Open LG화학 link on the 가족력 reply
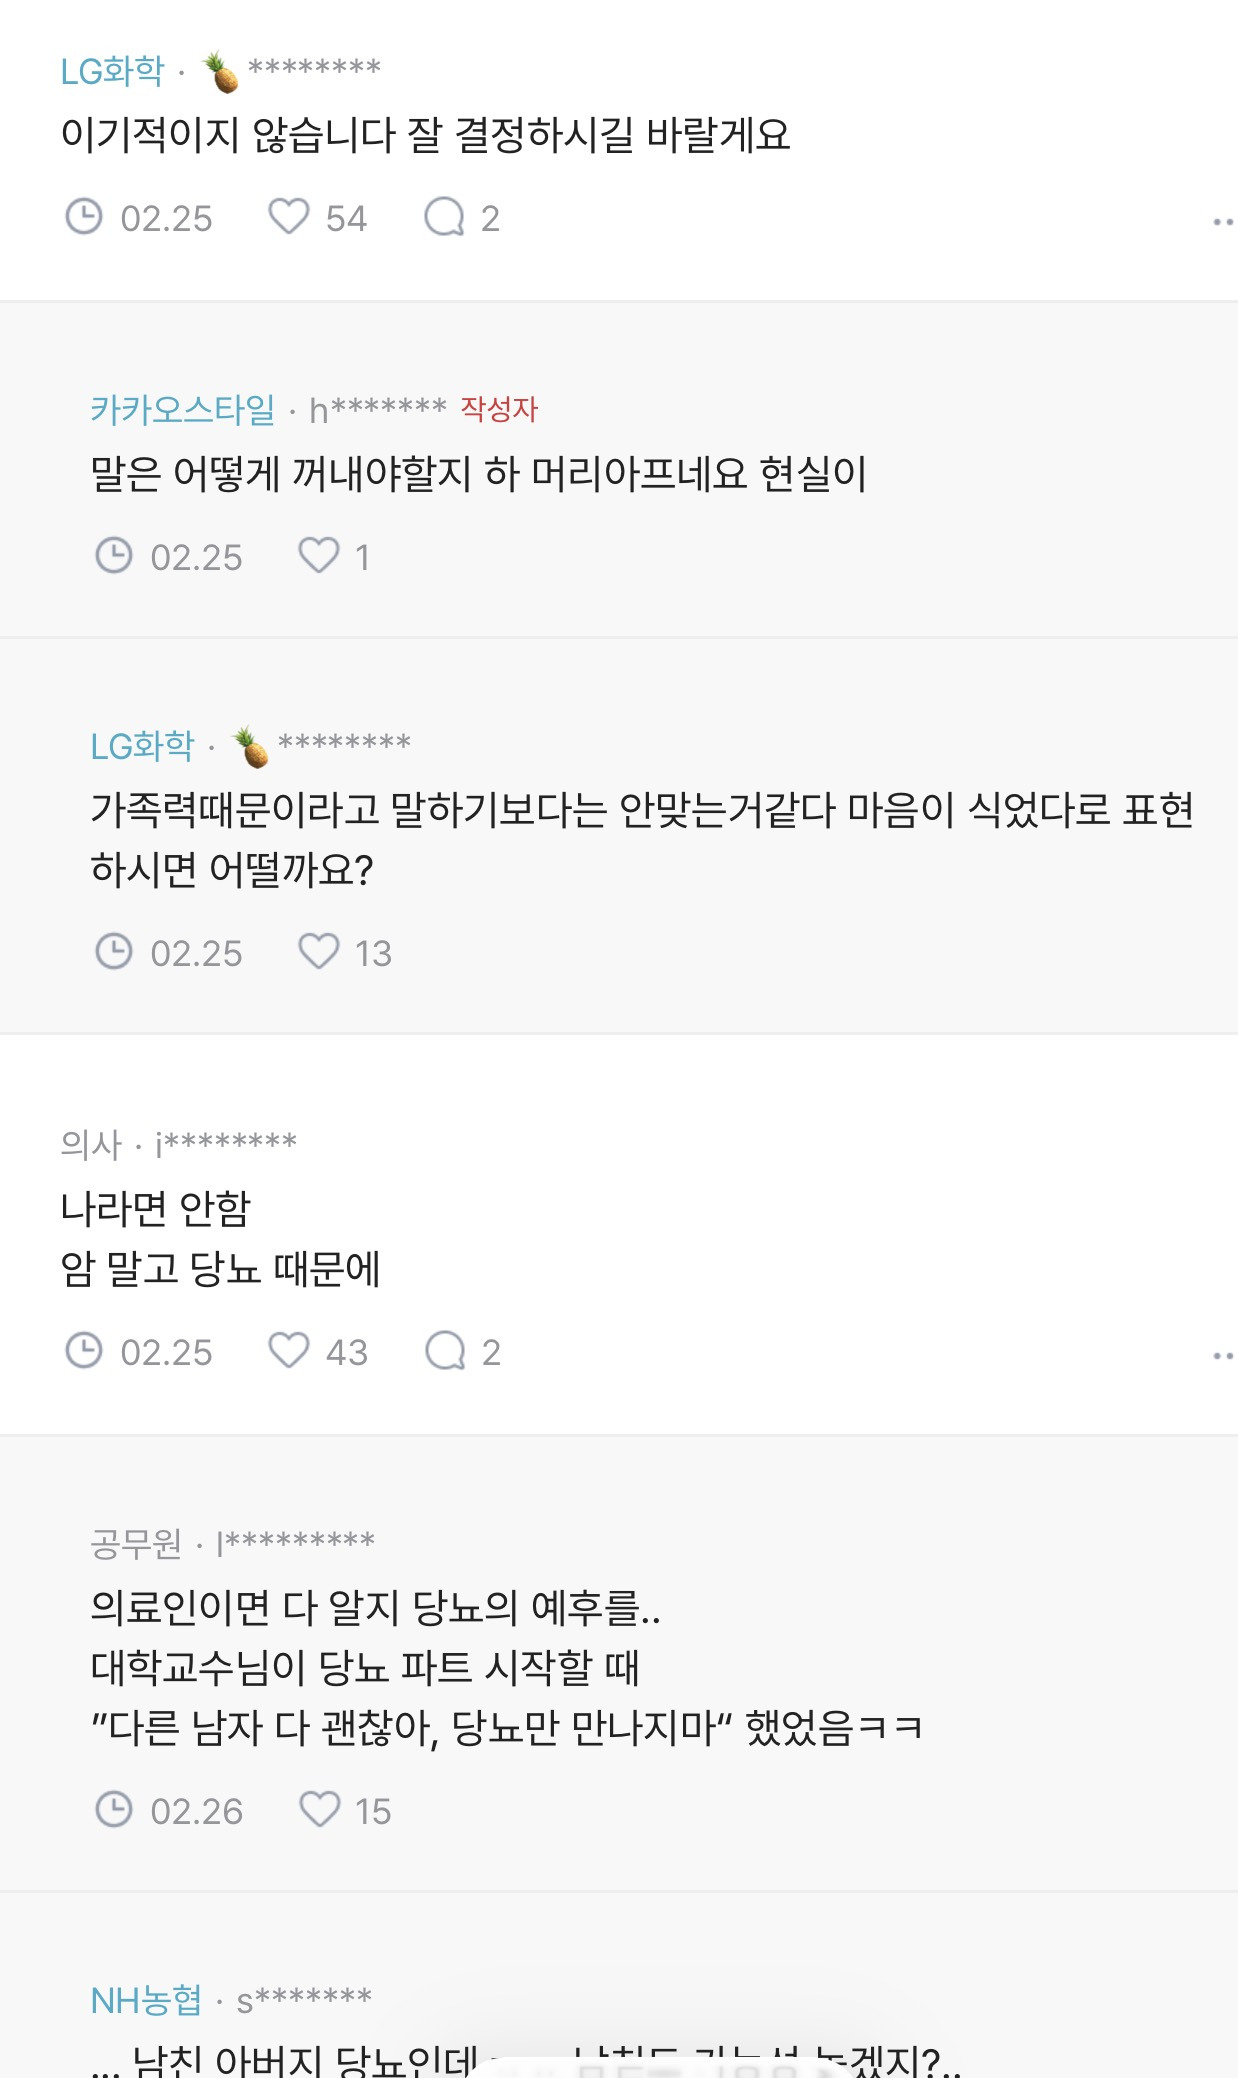Screen dimensions: 1238x2078 pos(142,746)
